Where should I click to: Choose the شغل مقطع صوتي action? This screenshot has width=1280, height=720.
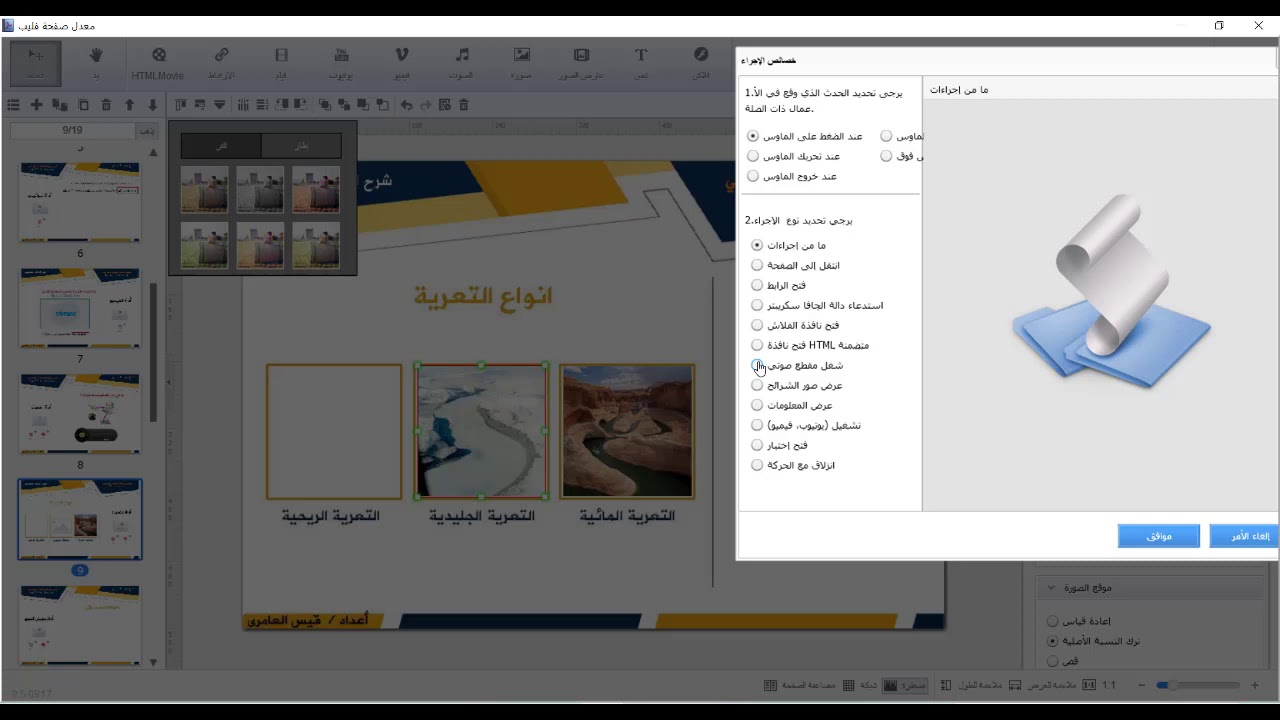797,365
